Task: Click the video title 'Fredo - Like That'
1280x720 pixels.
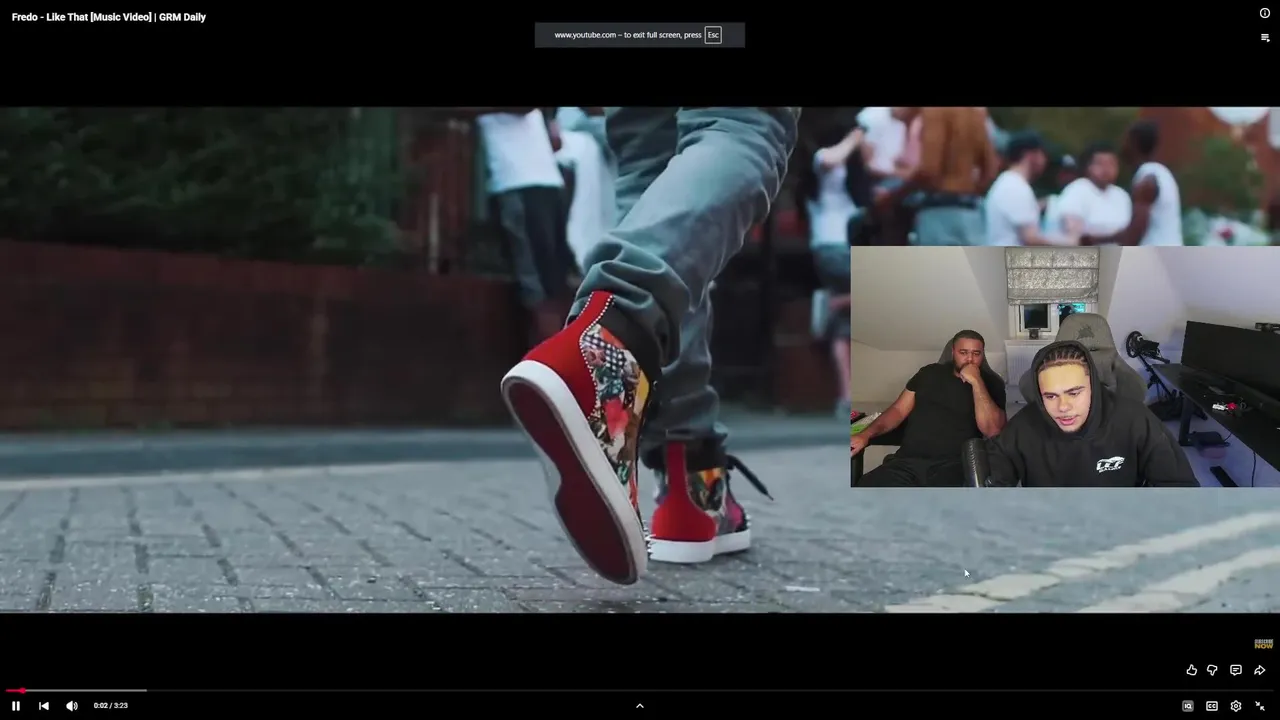Action: tap(109, 17)
